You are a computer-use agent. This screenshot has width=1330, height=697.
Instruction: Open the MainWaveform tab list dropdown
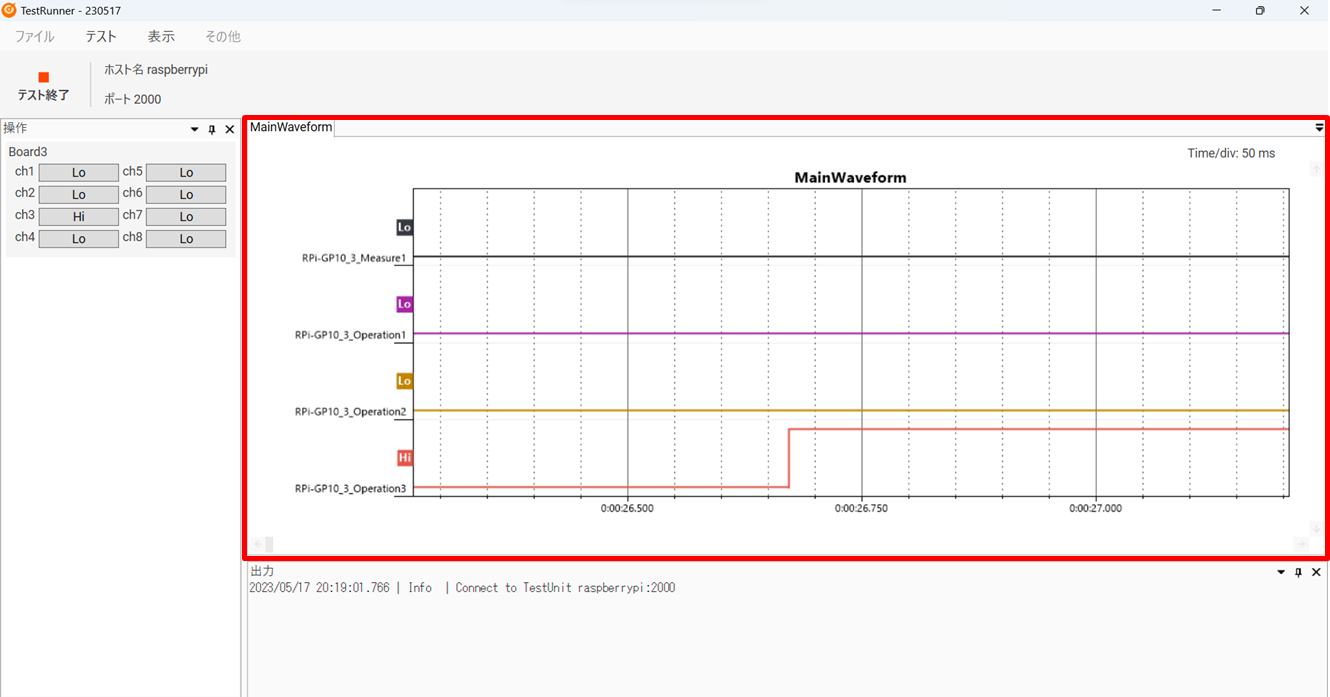(x=1319, y=128)
